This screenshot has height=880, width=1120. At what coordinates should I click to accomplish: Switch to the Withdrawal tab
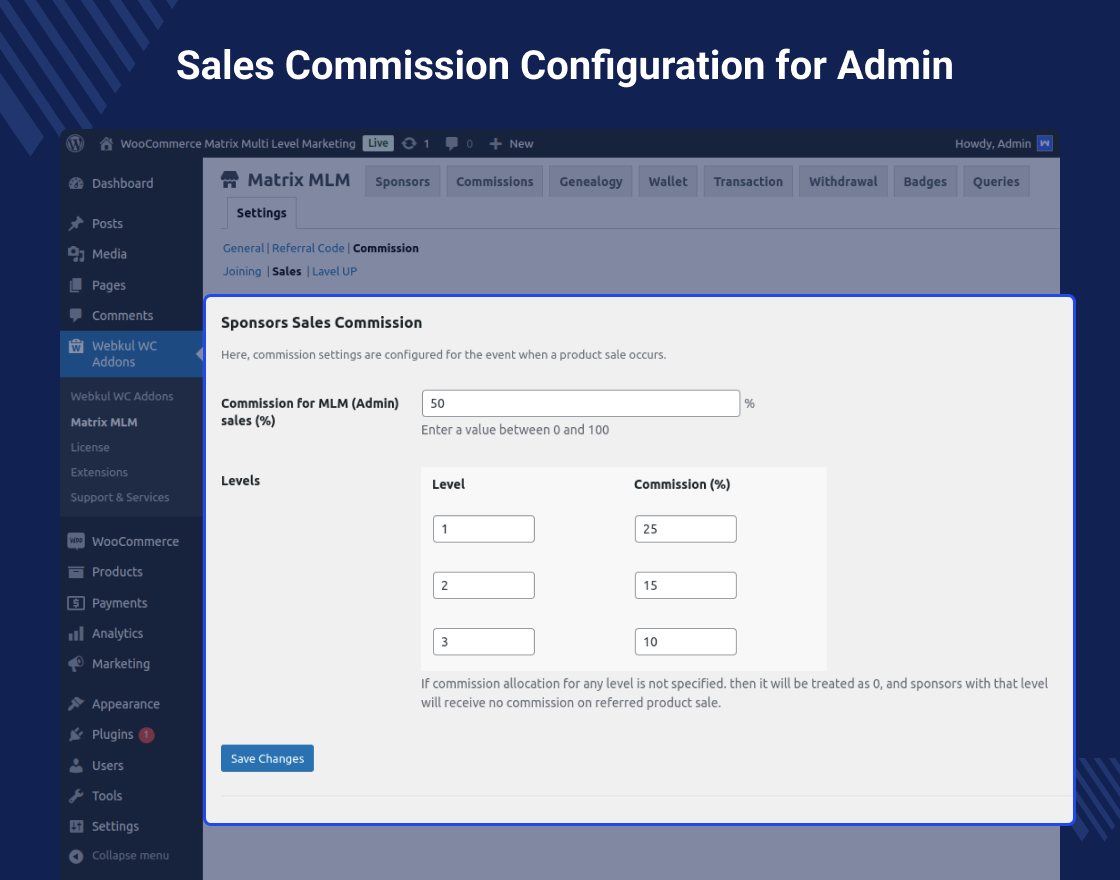point(843,181)
